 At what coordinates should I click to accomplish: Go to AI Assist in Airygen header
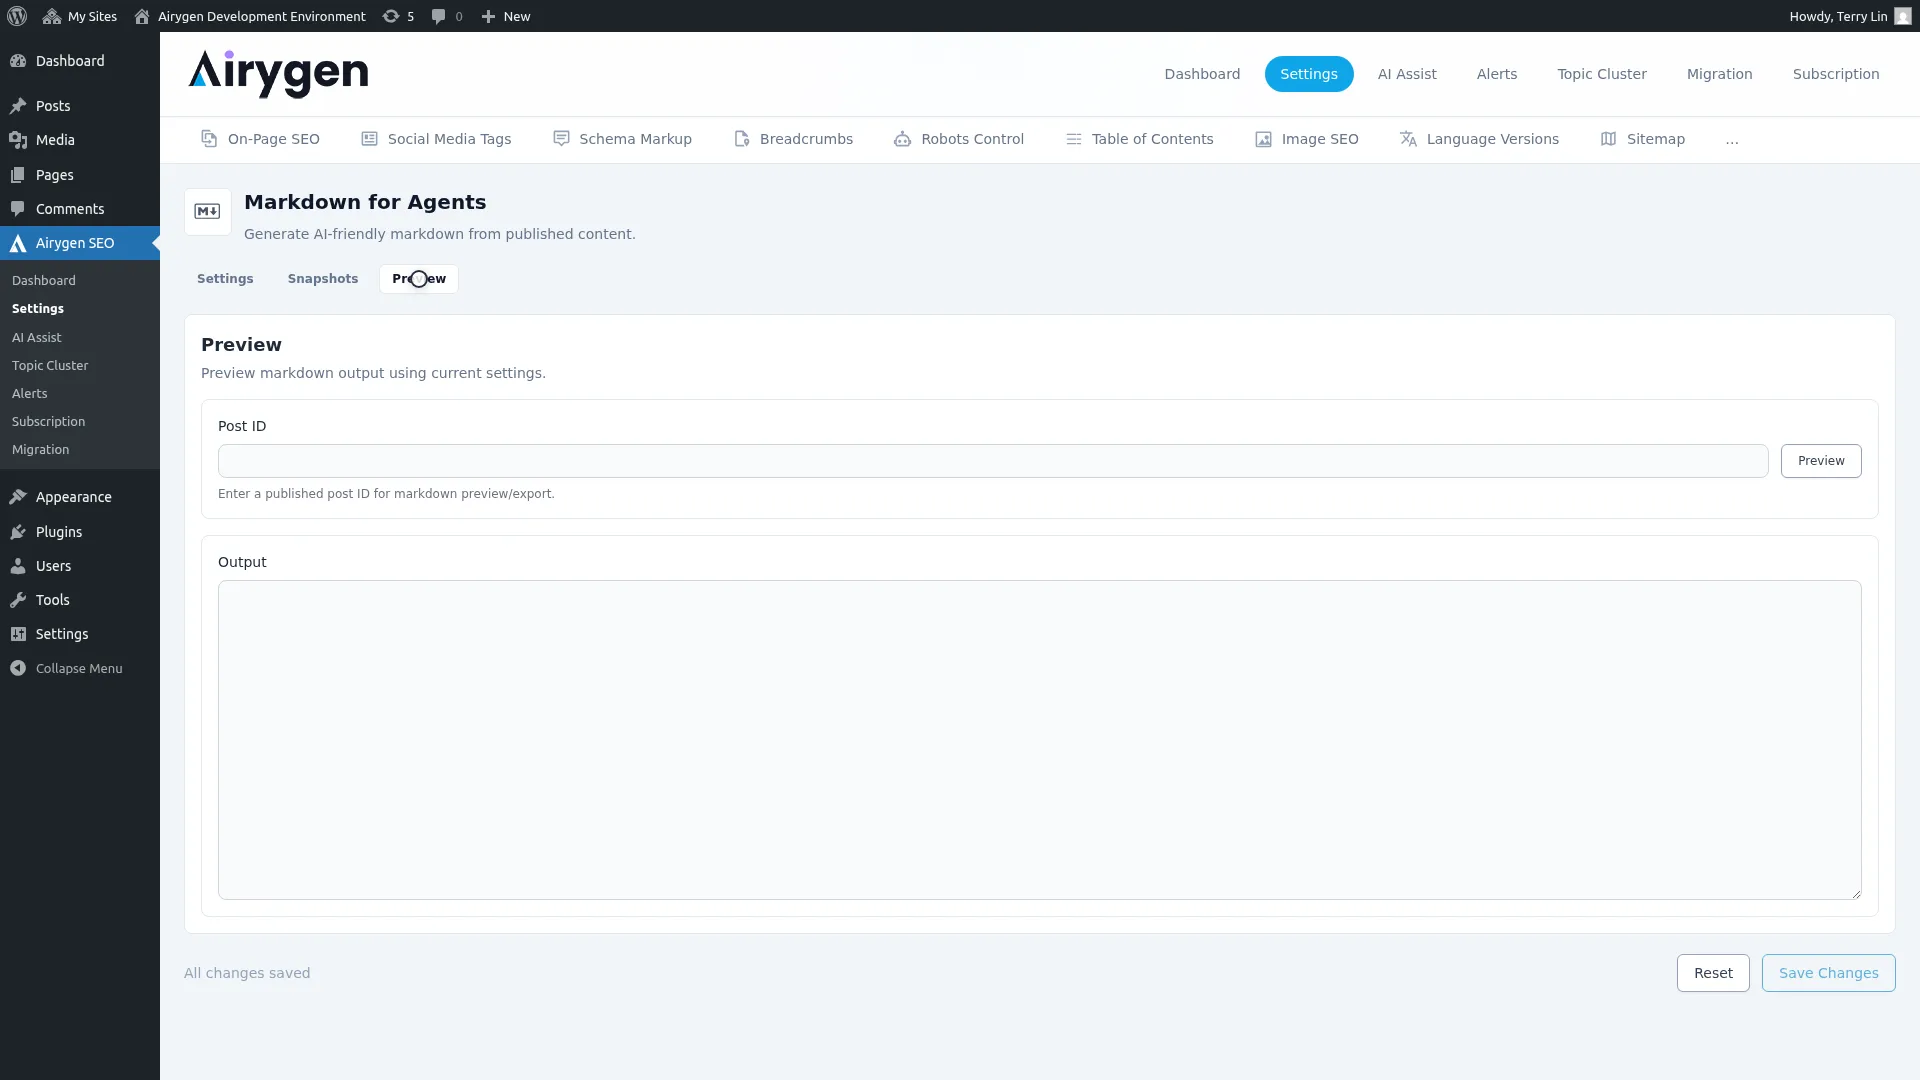[1407, 74]
